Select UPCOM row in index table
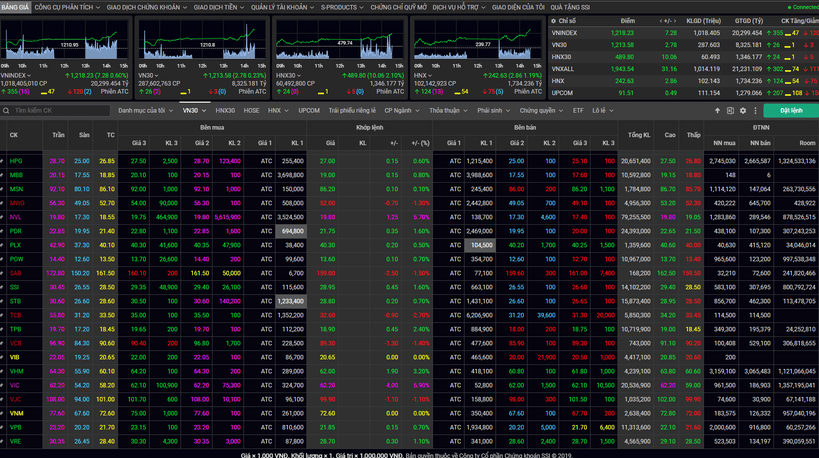The height and width of the screenshot is (458, 819). (684, 93)
